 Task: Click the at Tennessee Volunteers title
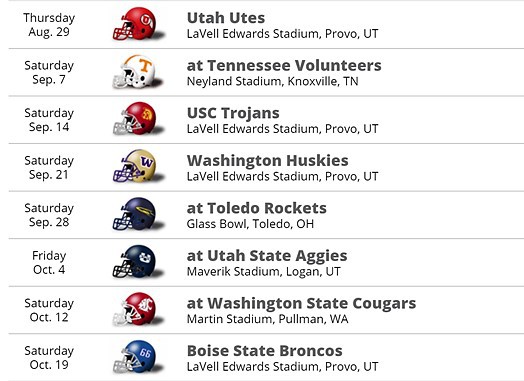coord(284,66)
